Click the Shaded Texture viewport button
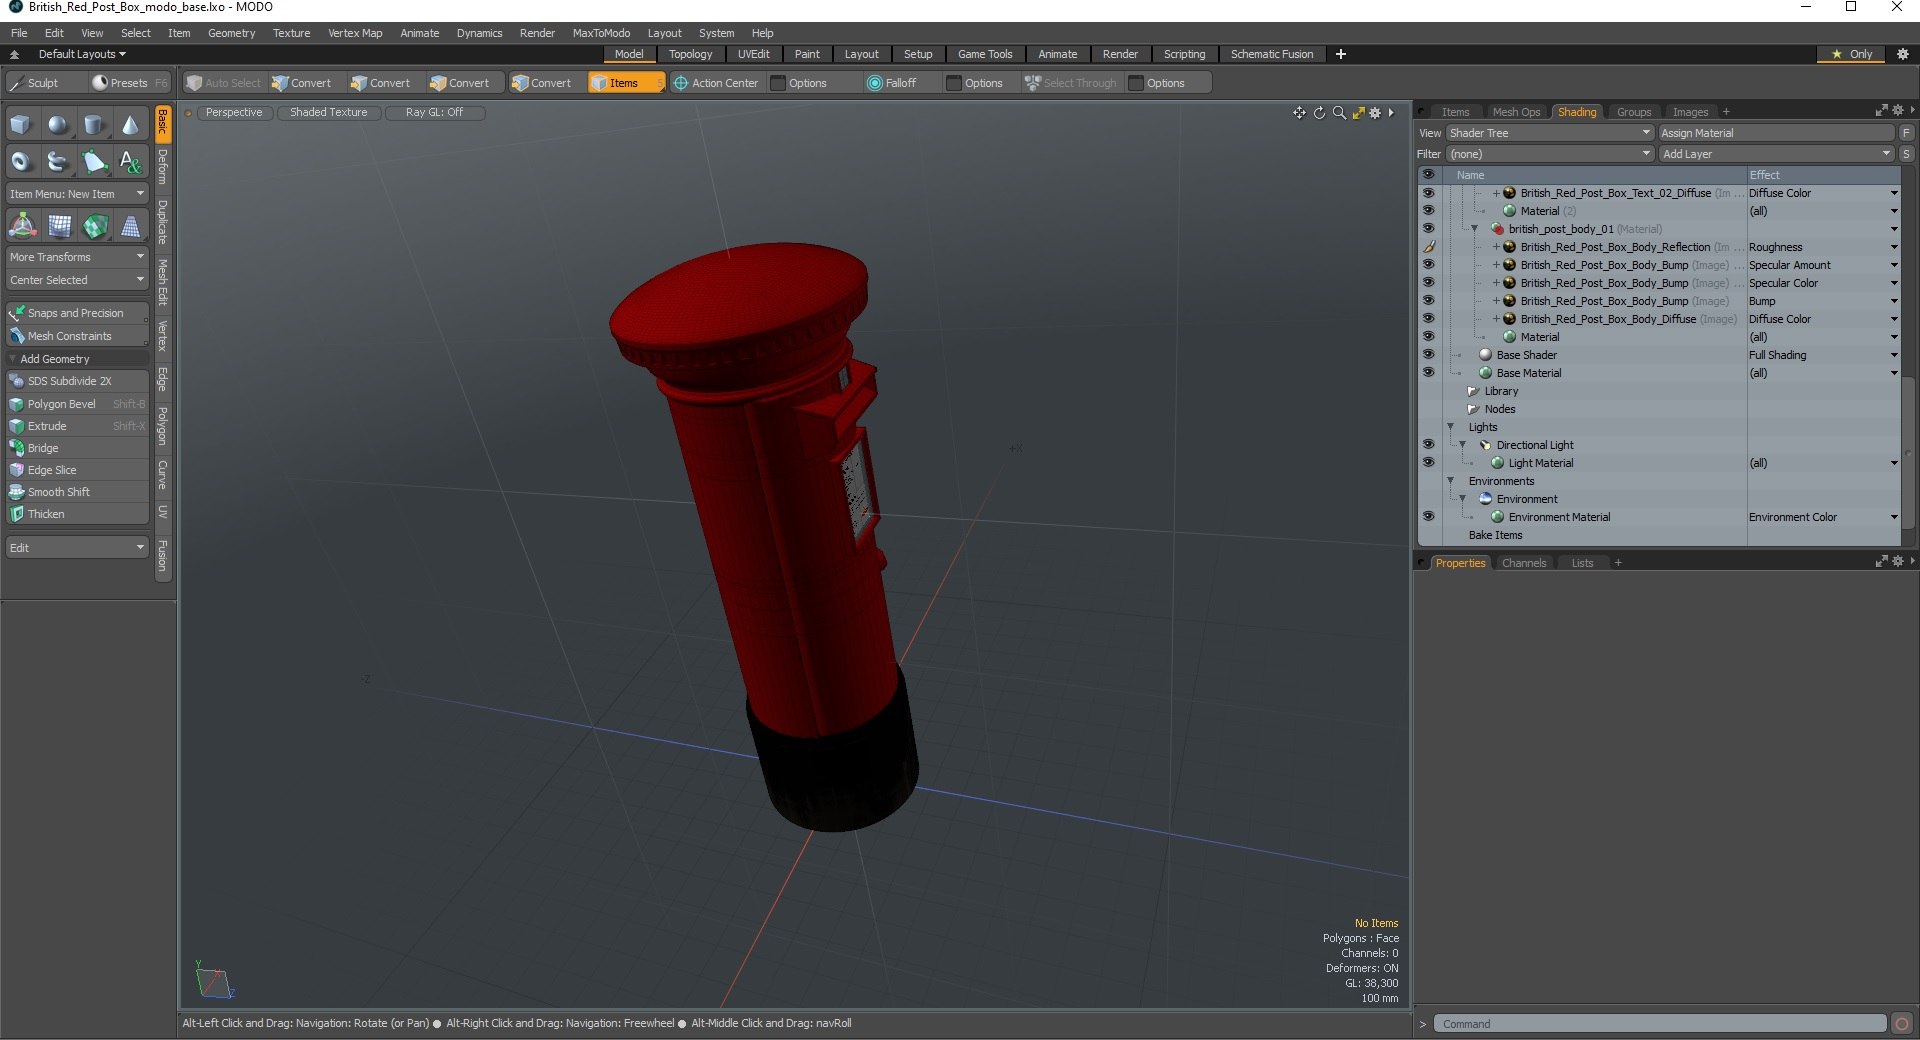The image size is (1920, 1040). (x=328, y=113)
